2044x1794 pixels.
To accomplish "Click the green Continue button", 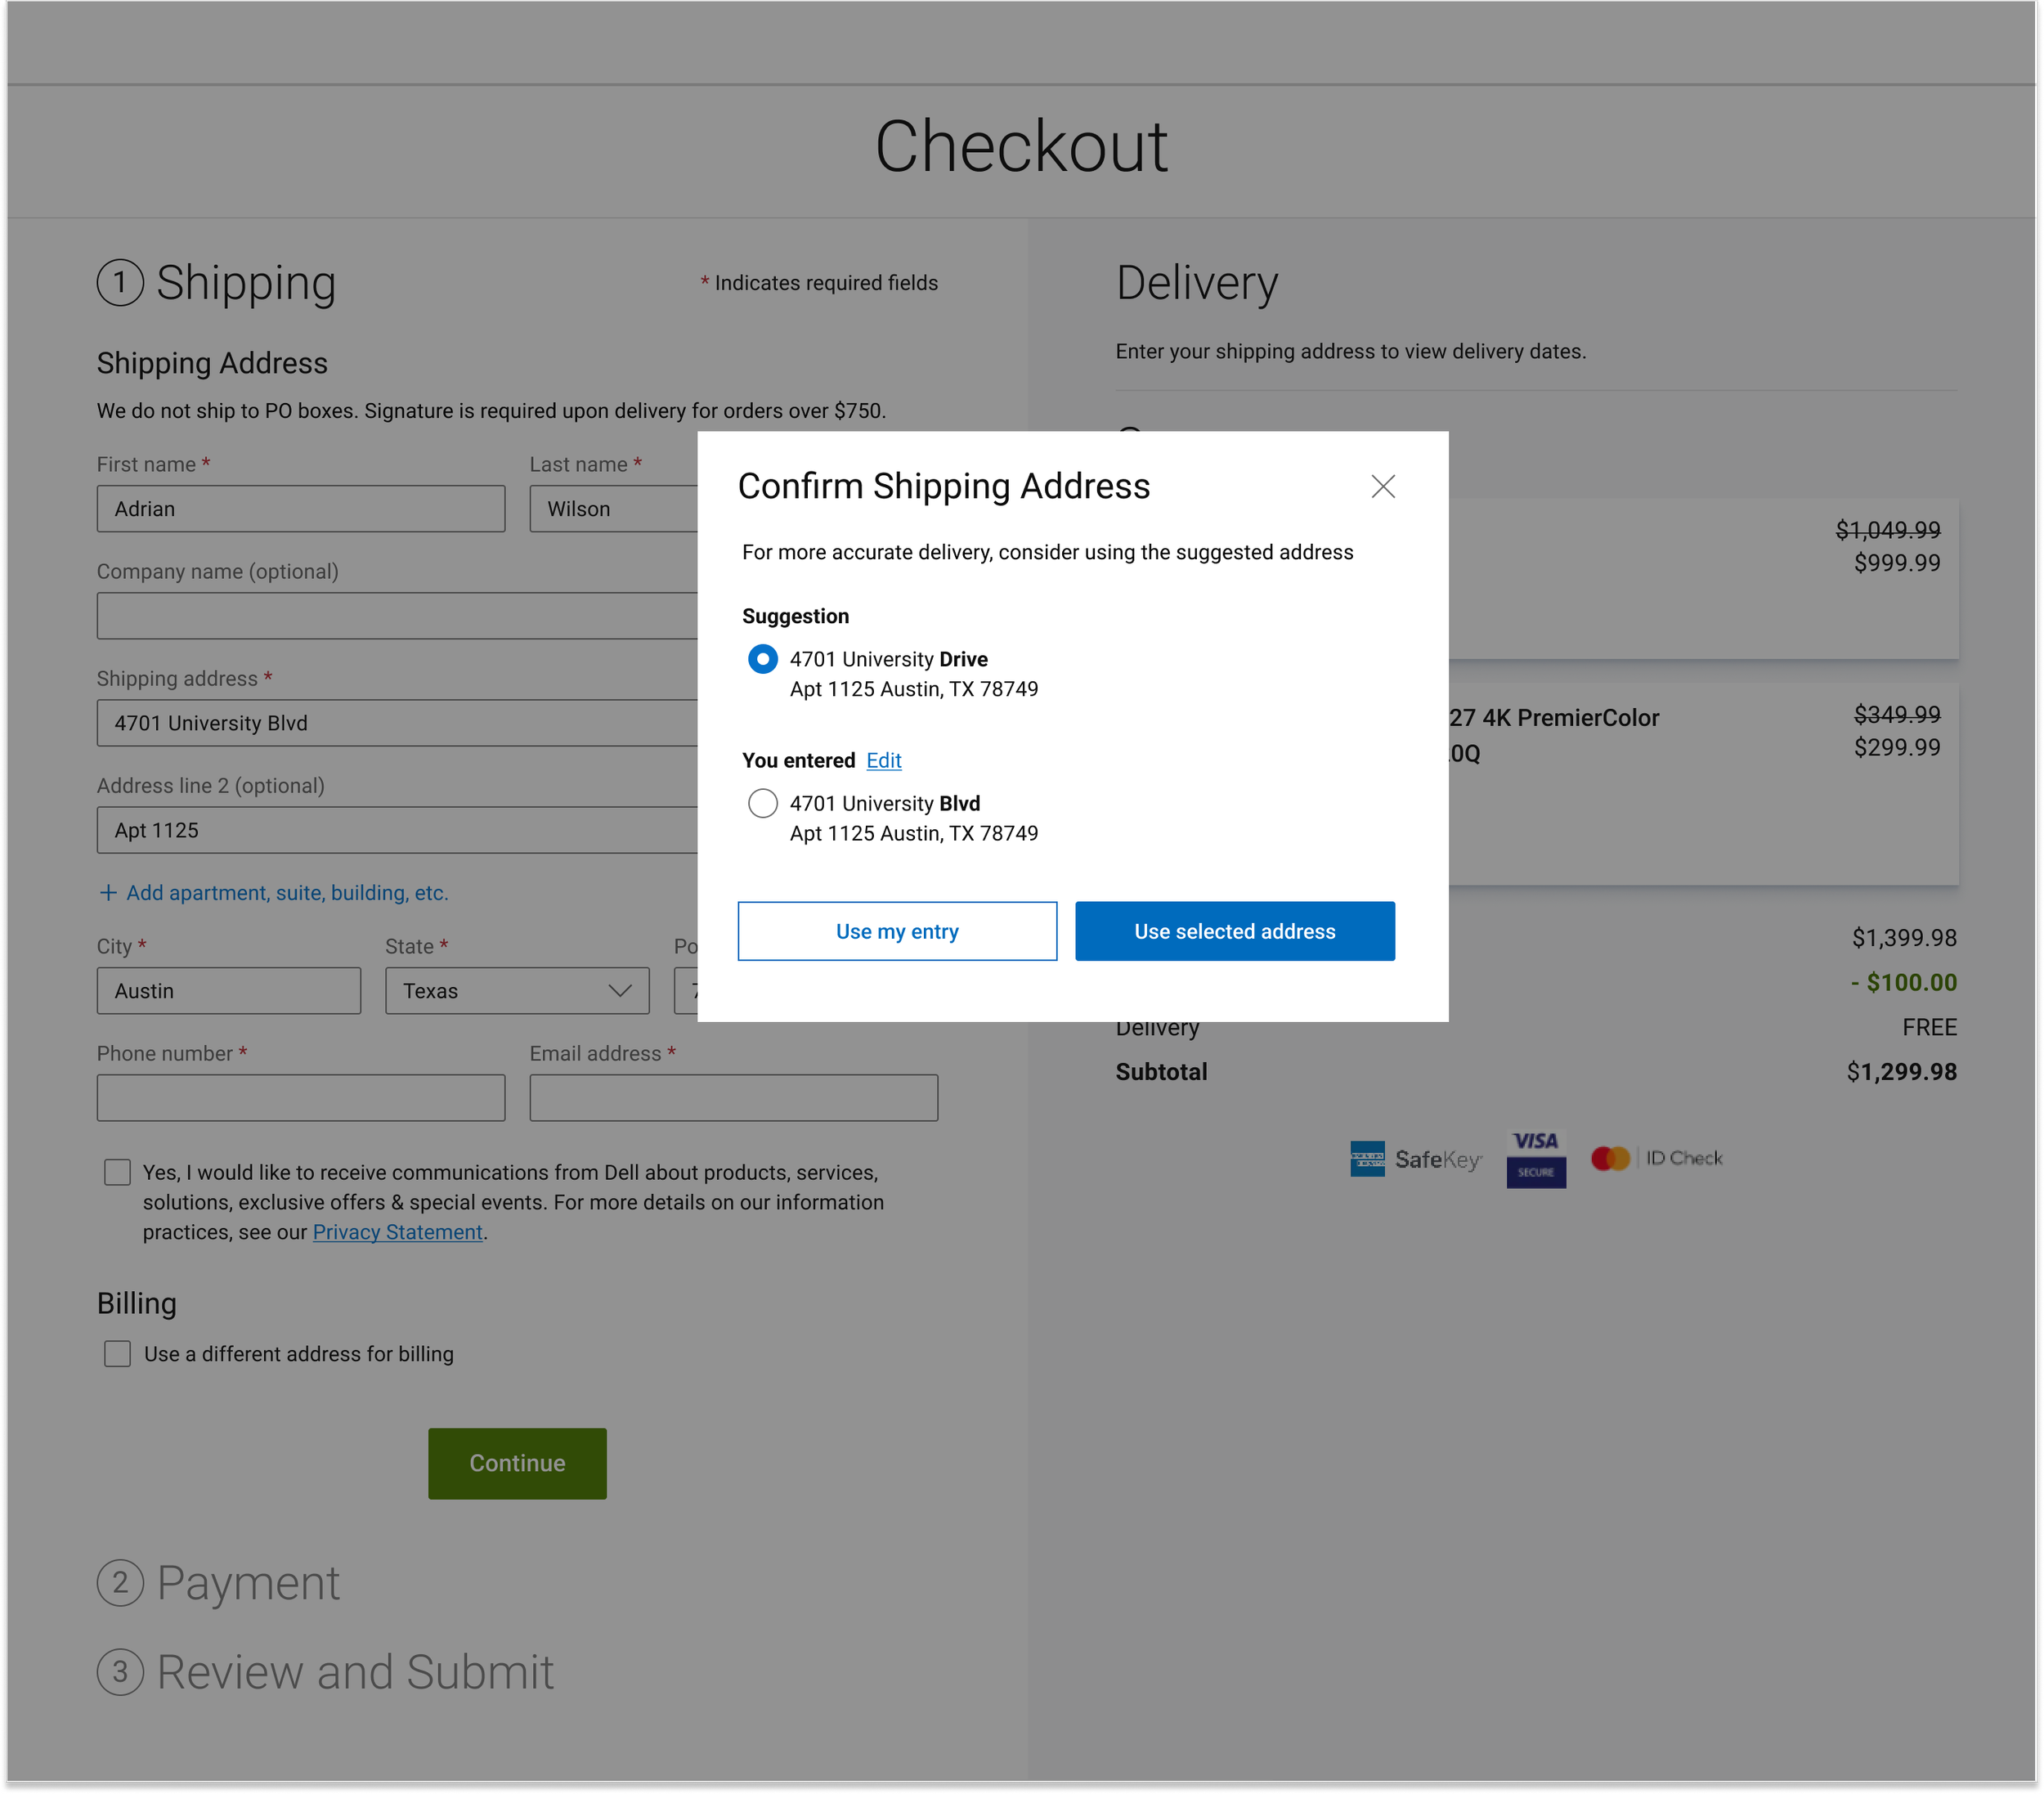I will [x=517, y=1463].
